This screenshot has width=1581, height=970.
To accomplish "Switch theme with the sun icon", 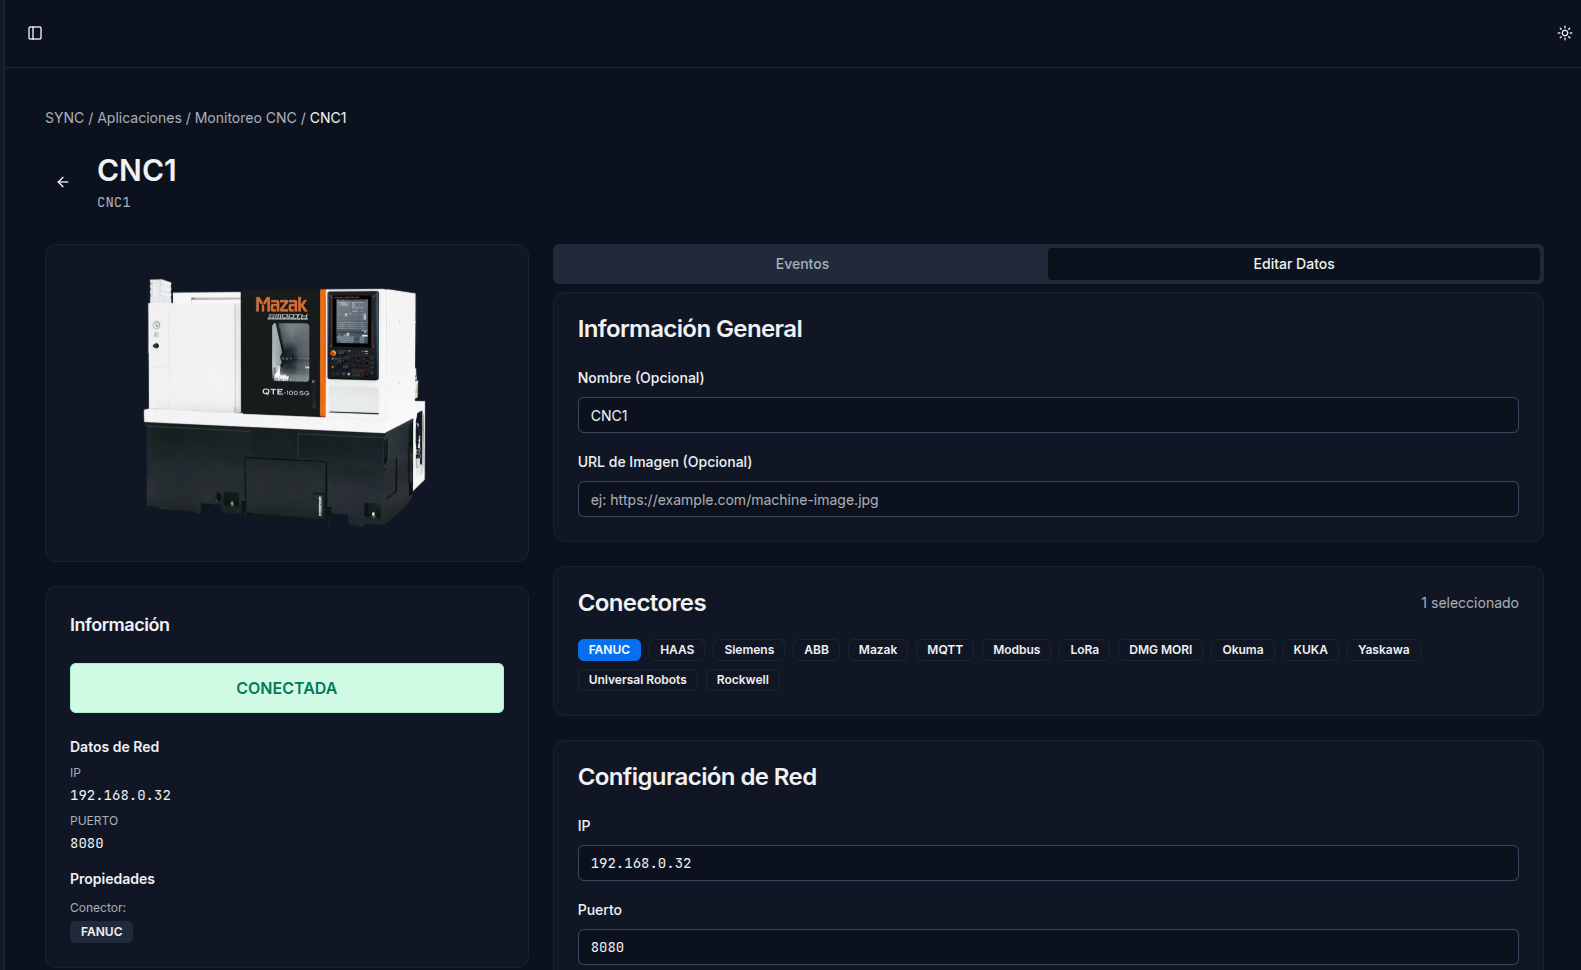I will 1564,33.
